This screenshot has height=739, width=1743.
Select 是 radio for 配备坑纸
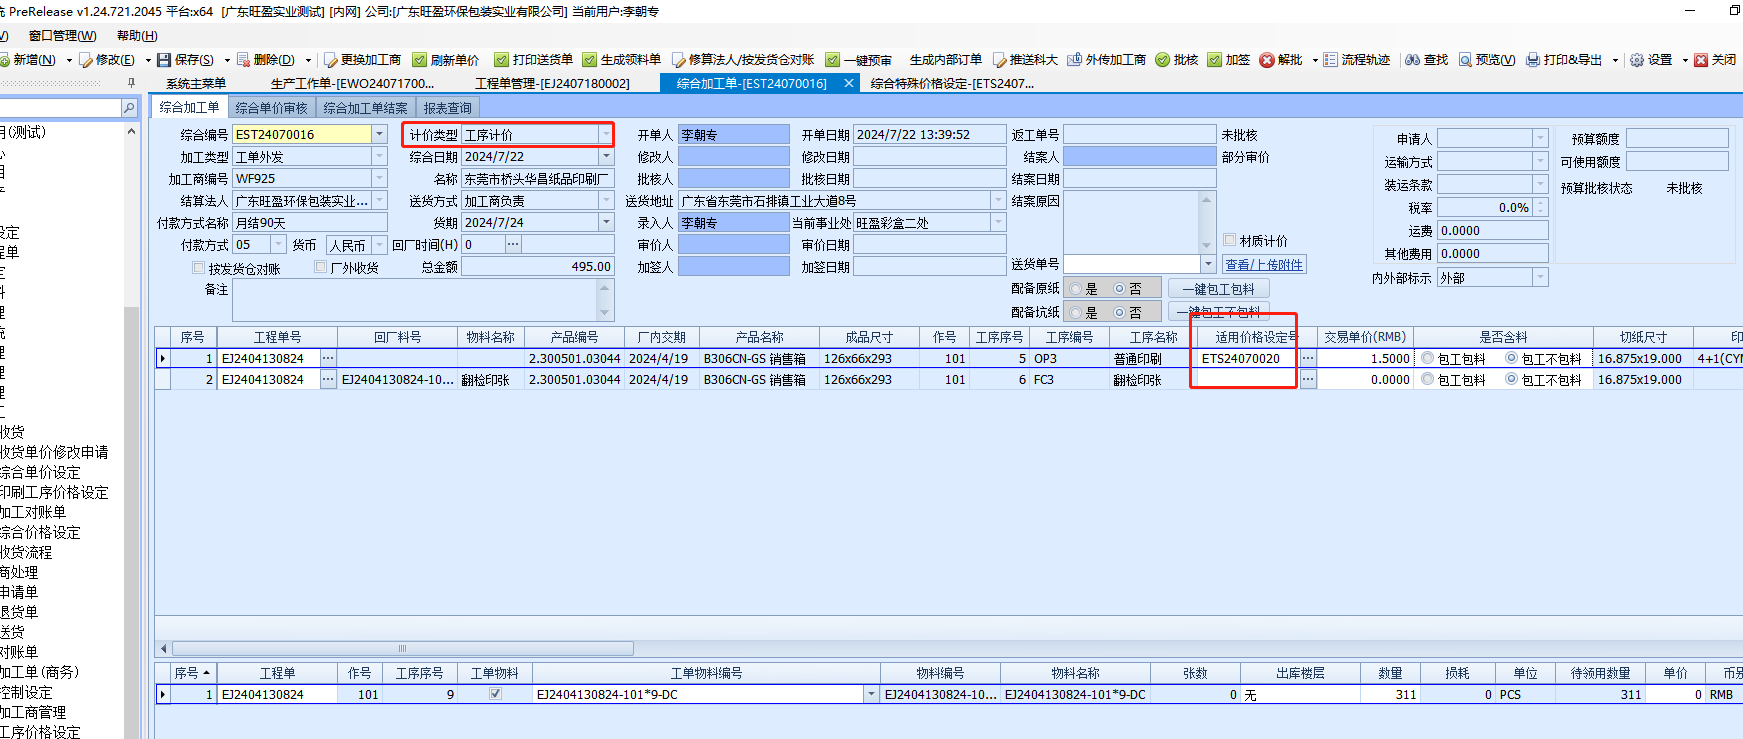click(1076, 313)
